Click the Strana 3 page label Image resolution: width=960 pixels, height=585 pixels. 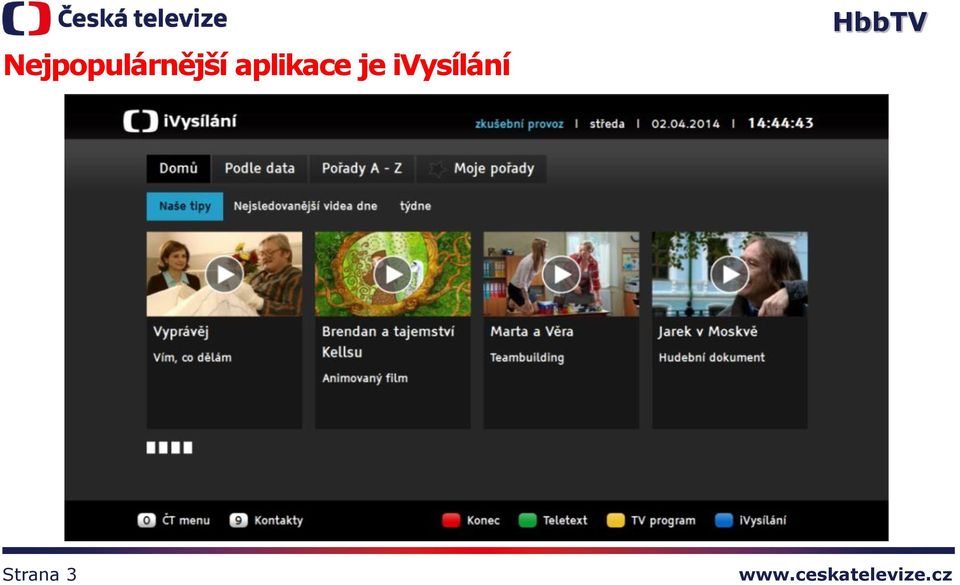(x=40, y=575)
